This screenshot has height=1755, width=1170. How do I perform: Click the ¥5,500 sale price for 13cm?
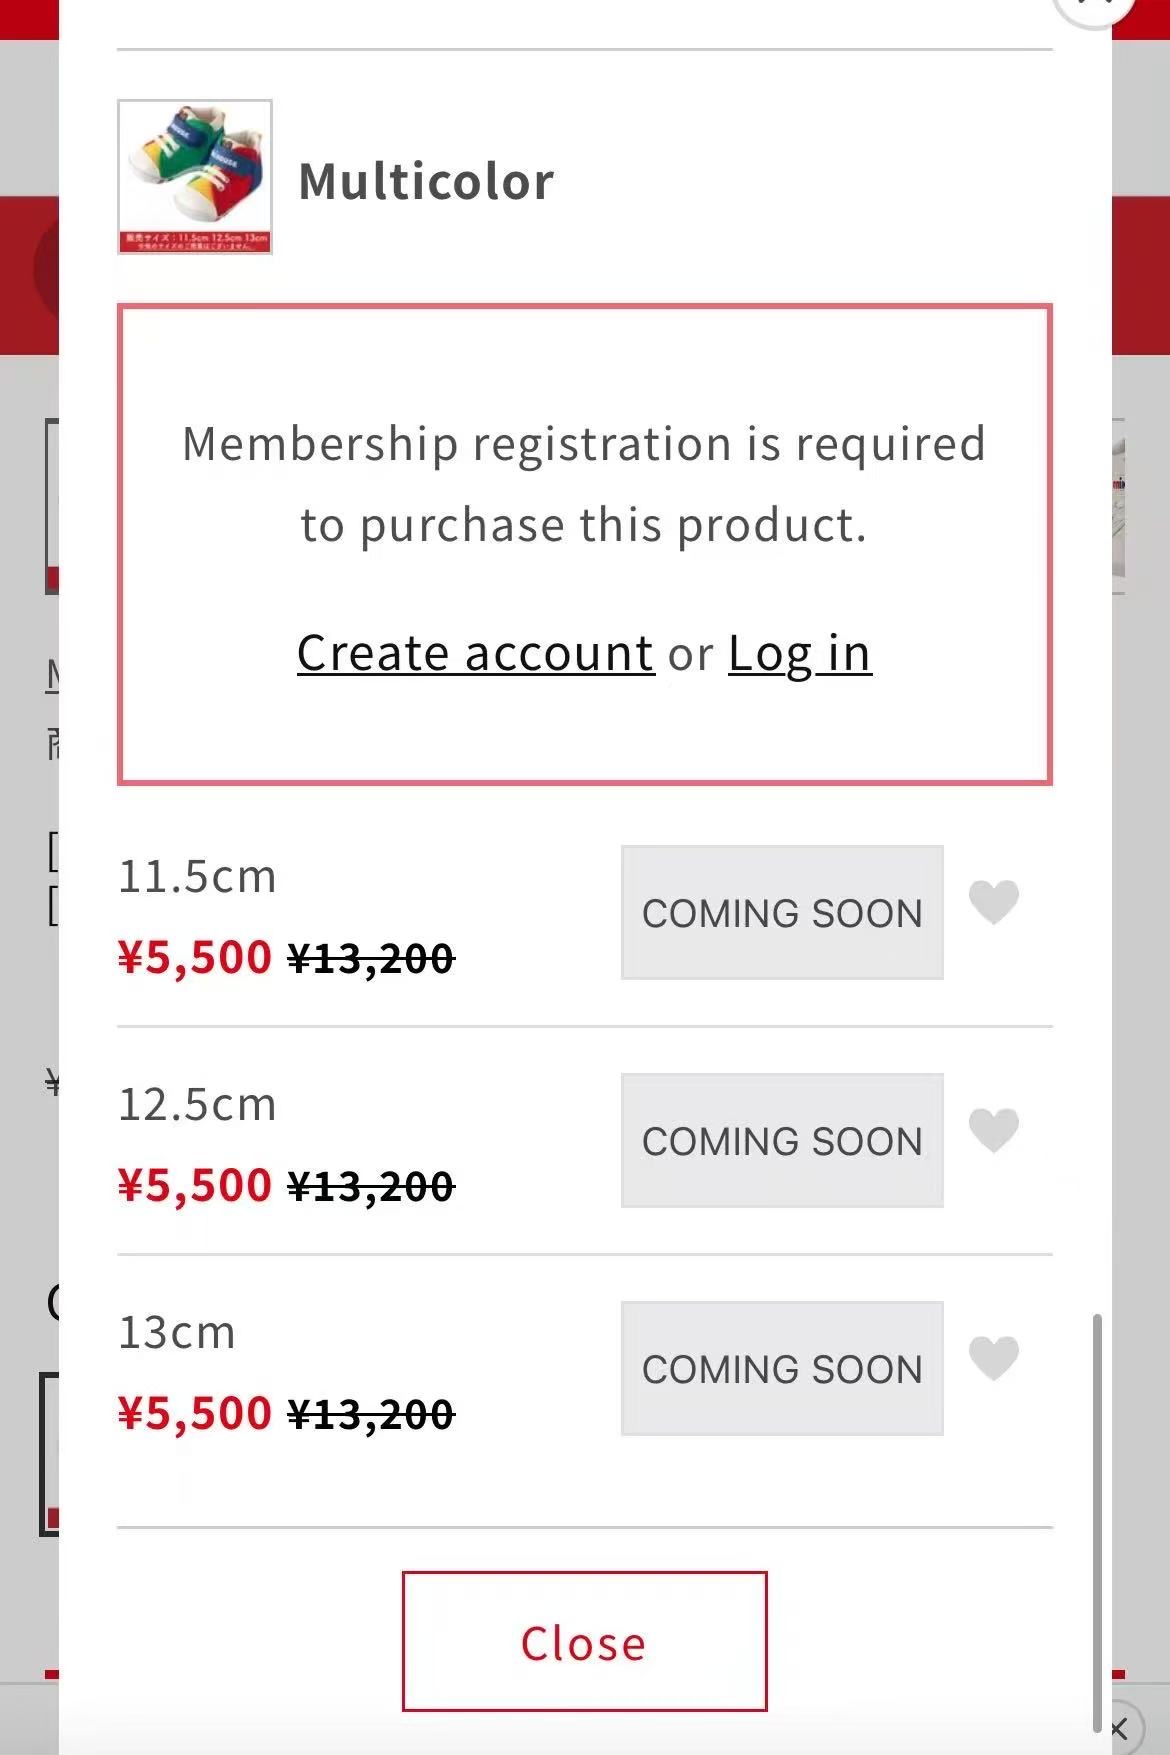195,1413
